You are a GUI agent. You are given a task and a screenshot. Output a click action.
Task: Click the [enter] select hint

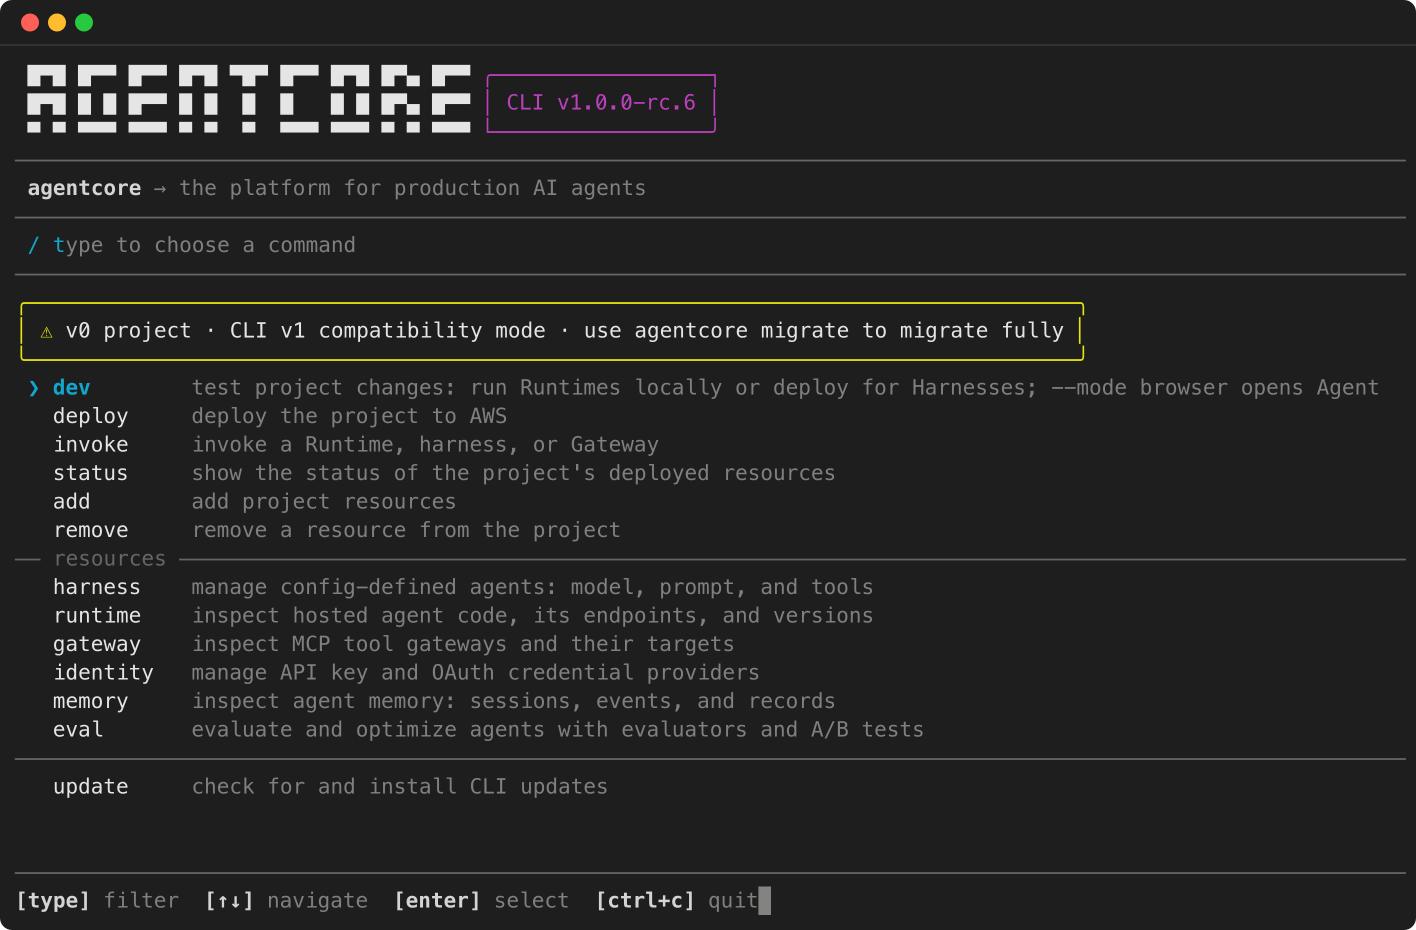pos(482,901)
